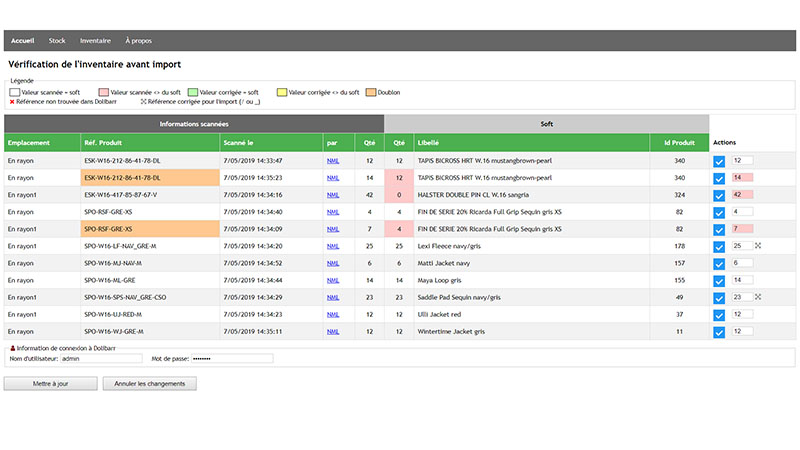Click red X icon in legend
This screenshot has width=800, height=450.
tap(11, 102)
